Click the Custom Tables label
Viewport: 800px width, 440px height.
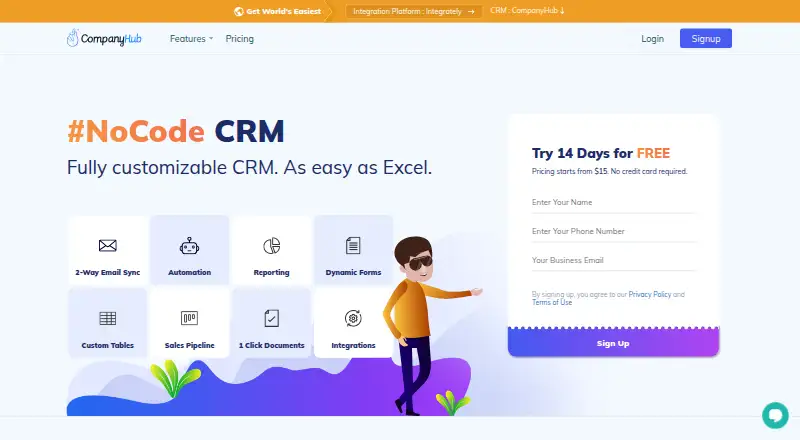click(x=108, y=346)
